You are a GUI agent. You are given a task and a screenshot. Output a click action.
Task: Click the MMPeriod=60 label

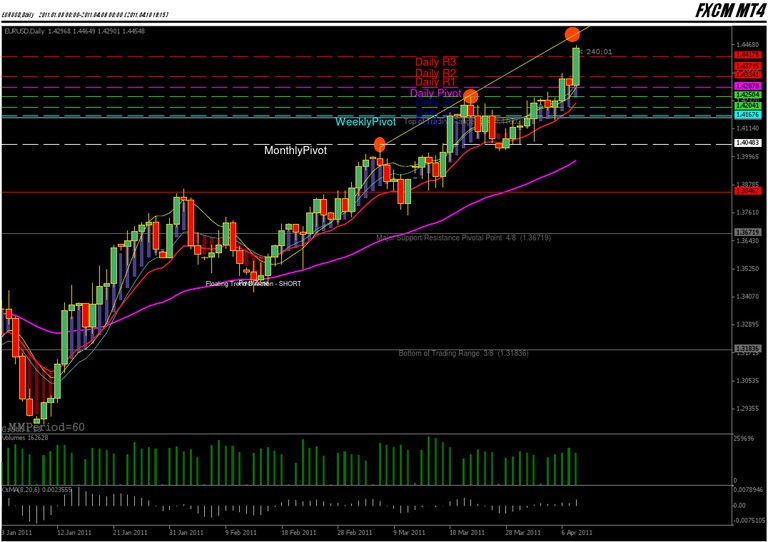click(47, 427)
